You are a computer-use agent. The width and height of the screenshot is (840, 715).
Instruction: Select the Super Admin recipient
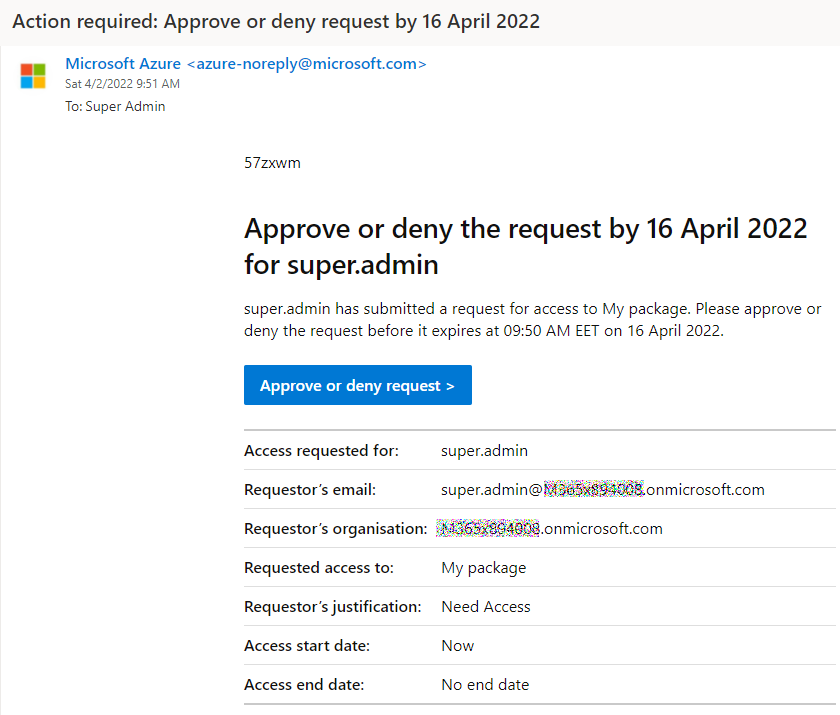click(125, 106)
